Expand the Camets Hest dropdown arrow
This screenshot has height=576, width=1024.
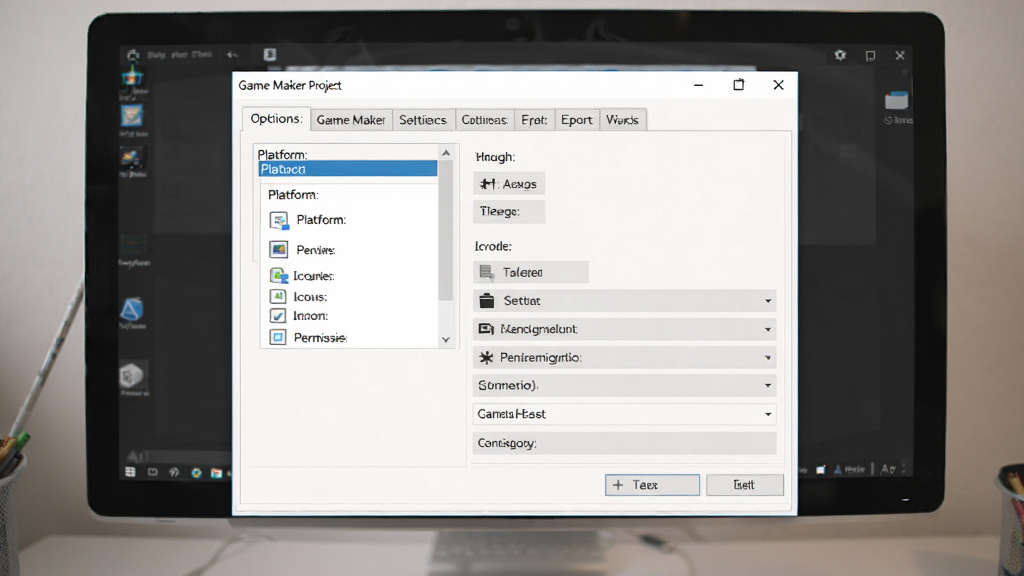(768, 414)
